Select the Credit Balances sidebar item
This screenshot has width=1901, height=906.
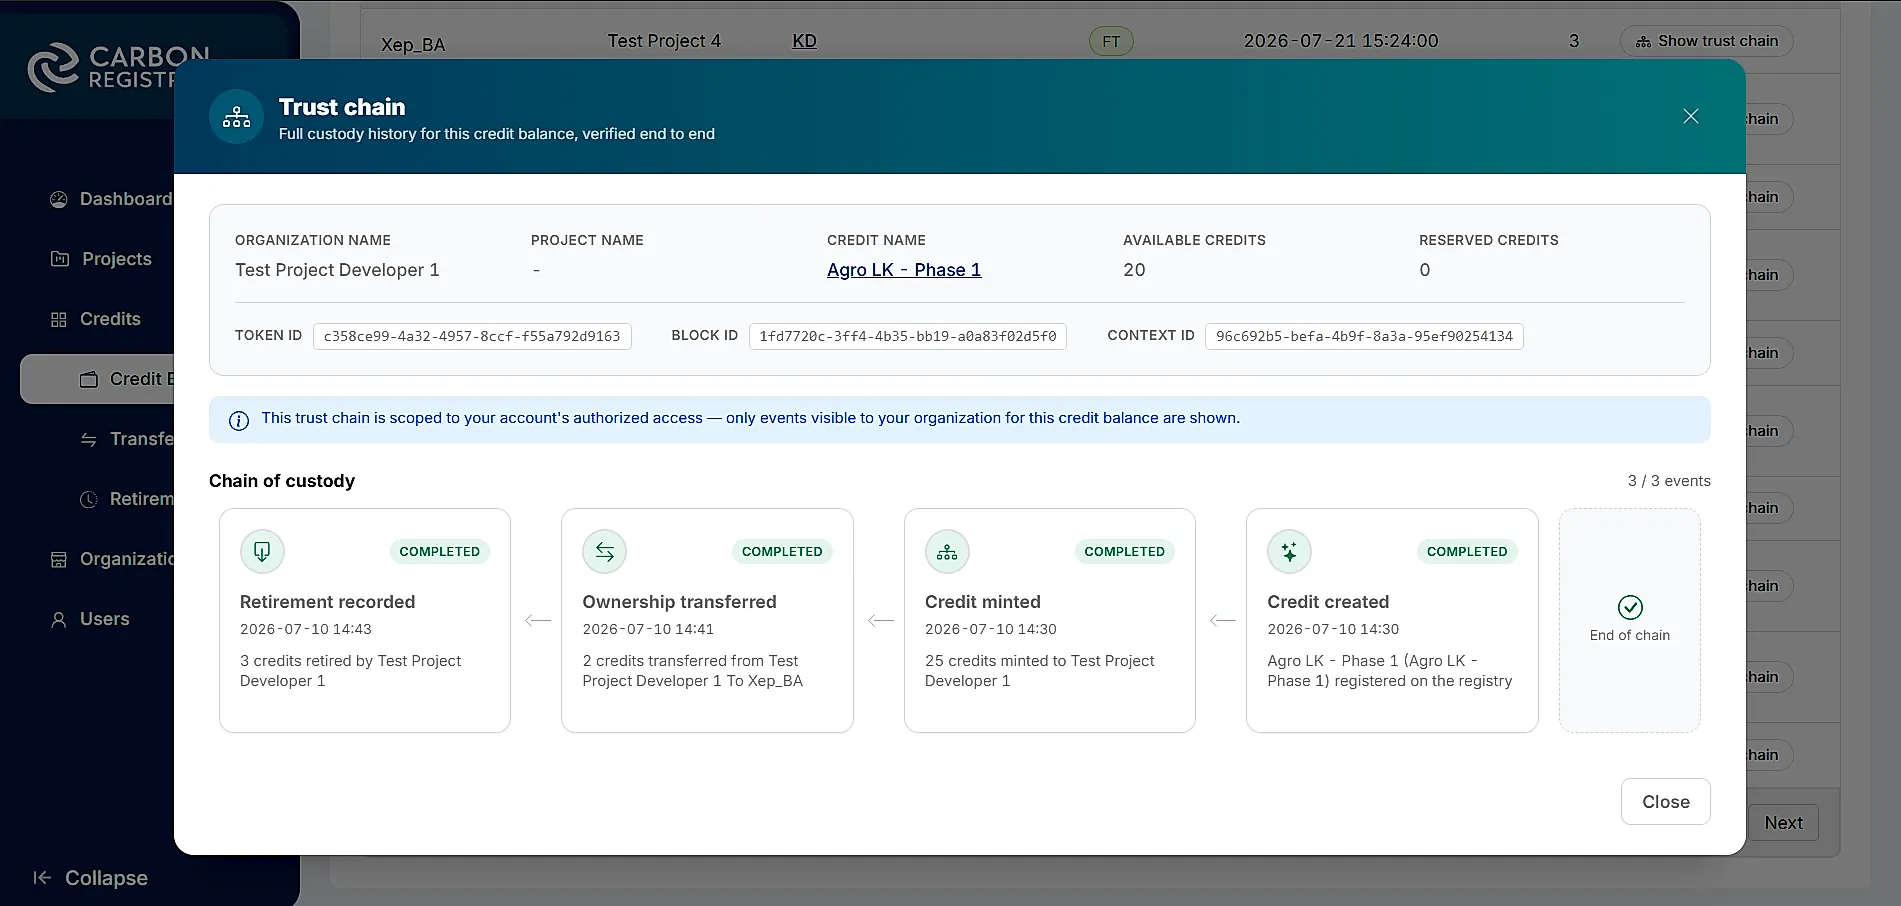pyautogui.click(x=98, y=379)
